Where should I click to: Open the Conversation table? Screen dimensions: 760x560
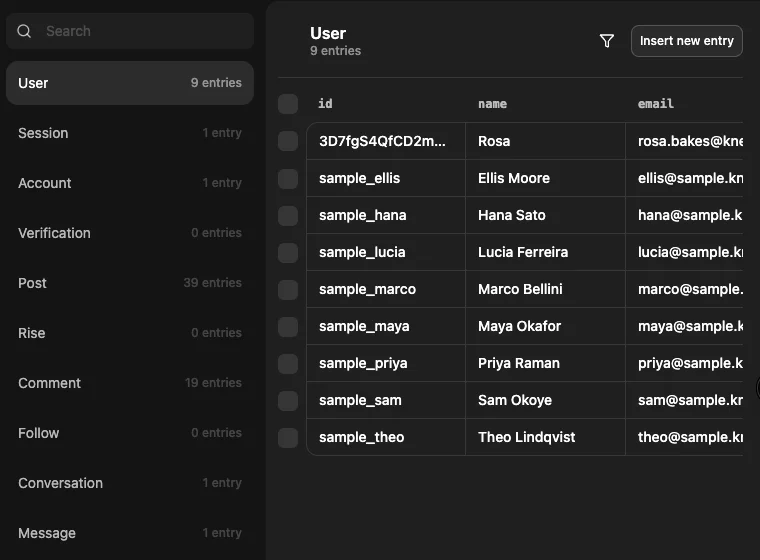(130, 482)
